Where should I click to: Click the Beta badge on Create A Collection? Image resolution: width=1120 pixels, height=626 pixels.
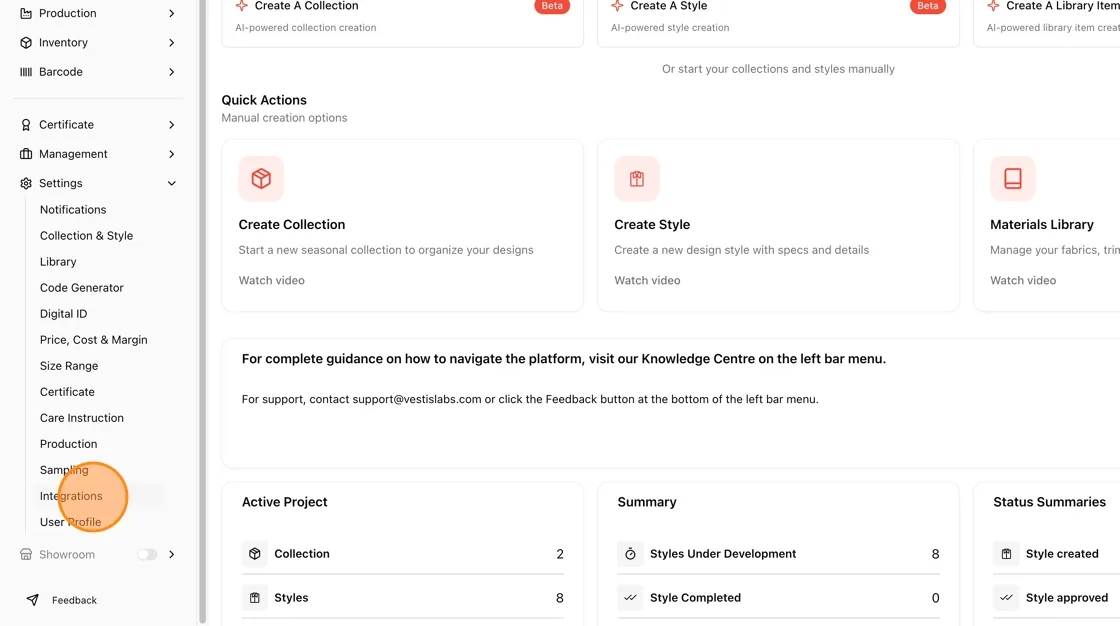[x=551, y=6]
